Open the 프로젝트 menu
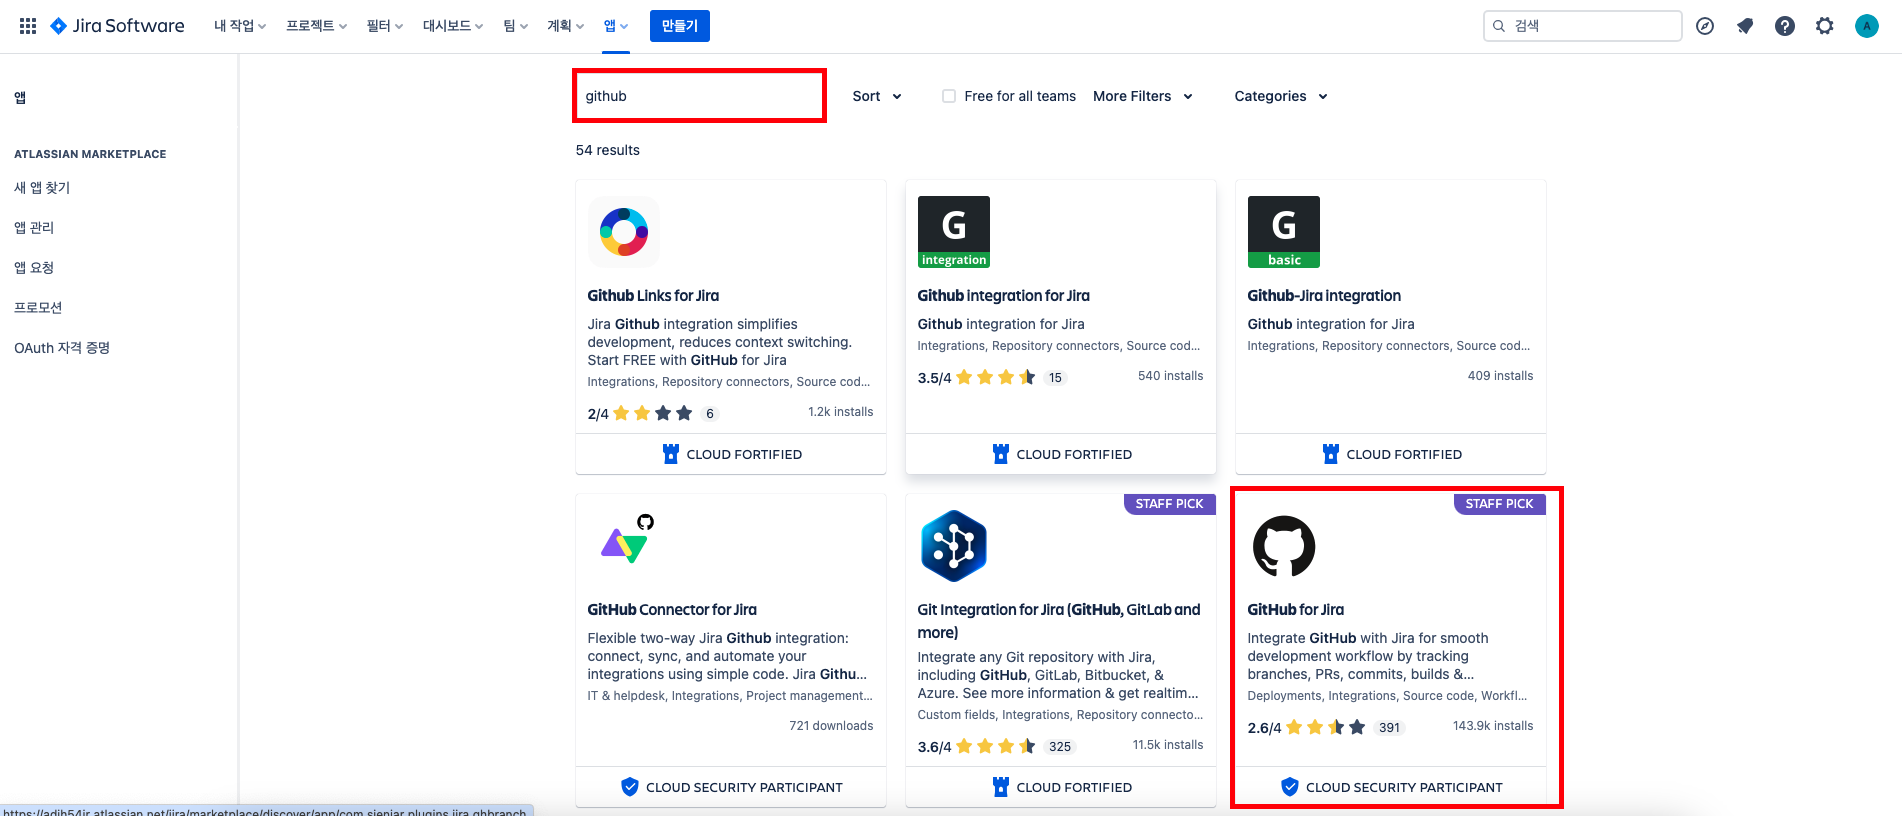 (x=316, y=26)
